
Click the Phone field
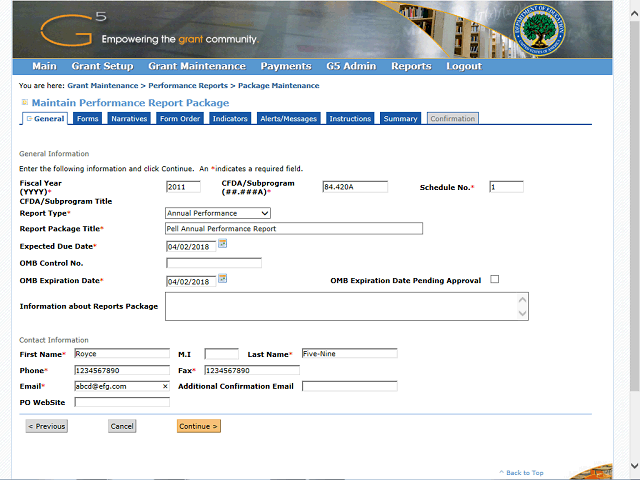(122, 370)
